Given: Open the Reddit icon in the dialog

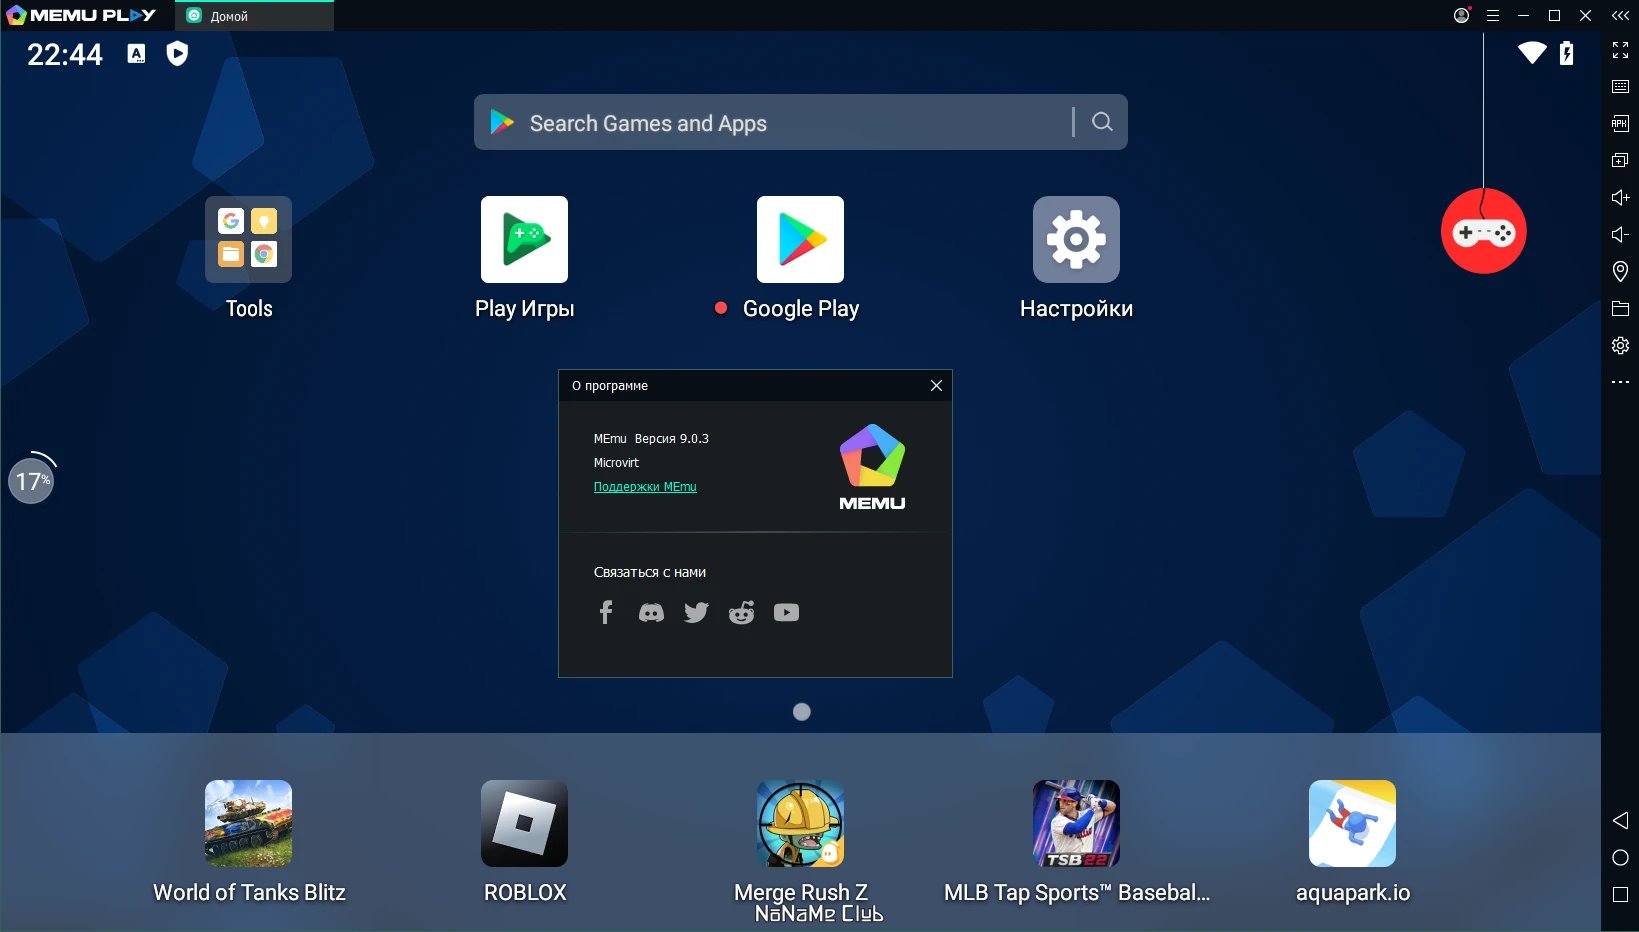Looking at the screenshot, I should click(741, 612).
